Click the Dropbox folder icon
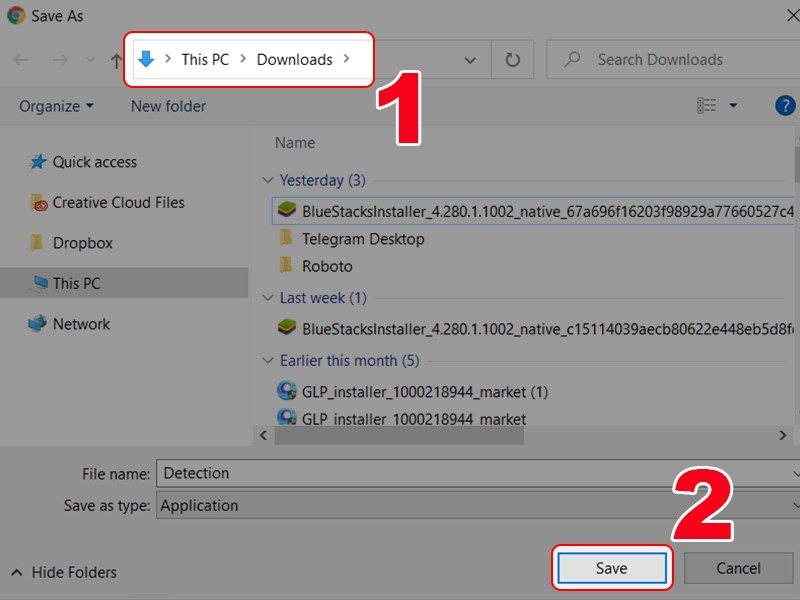The height and width of the screenshot is (600, 800). [x=36, y=242]
